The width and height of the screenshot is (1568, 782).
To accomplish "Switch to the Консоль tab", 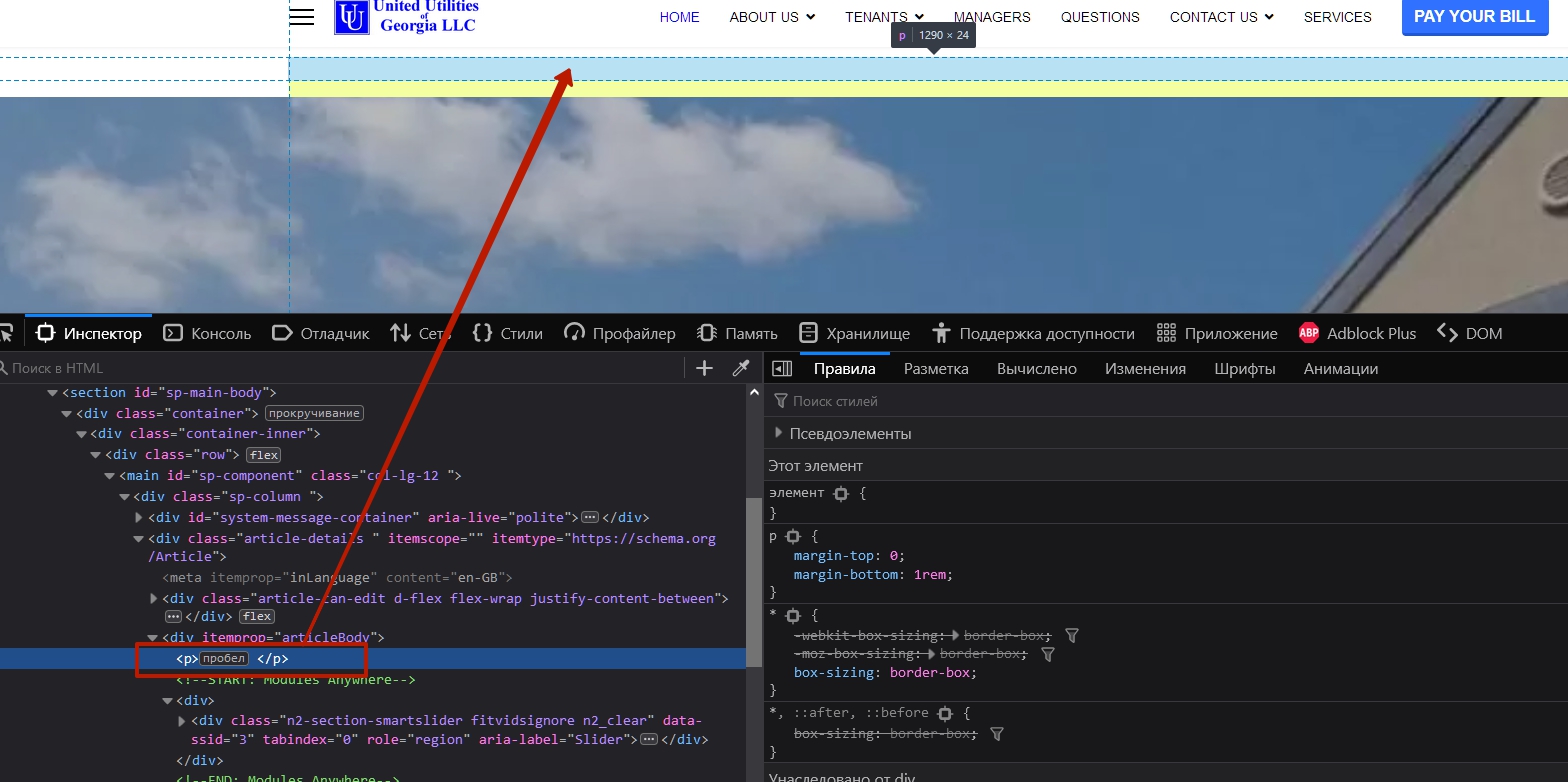I will pos(207,333).
